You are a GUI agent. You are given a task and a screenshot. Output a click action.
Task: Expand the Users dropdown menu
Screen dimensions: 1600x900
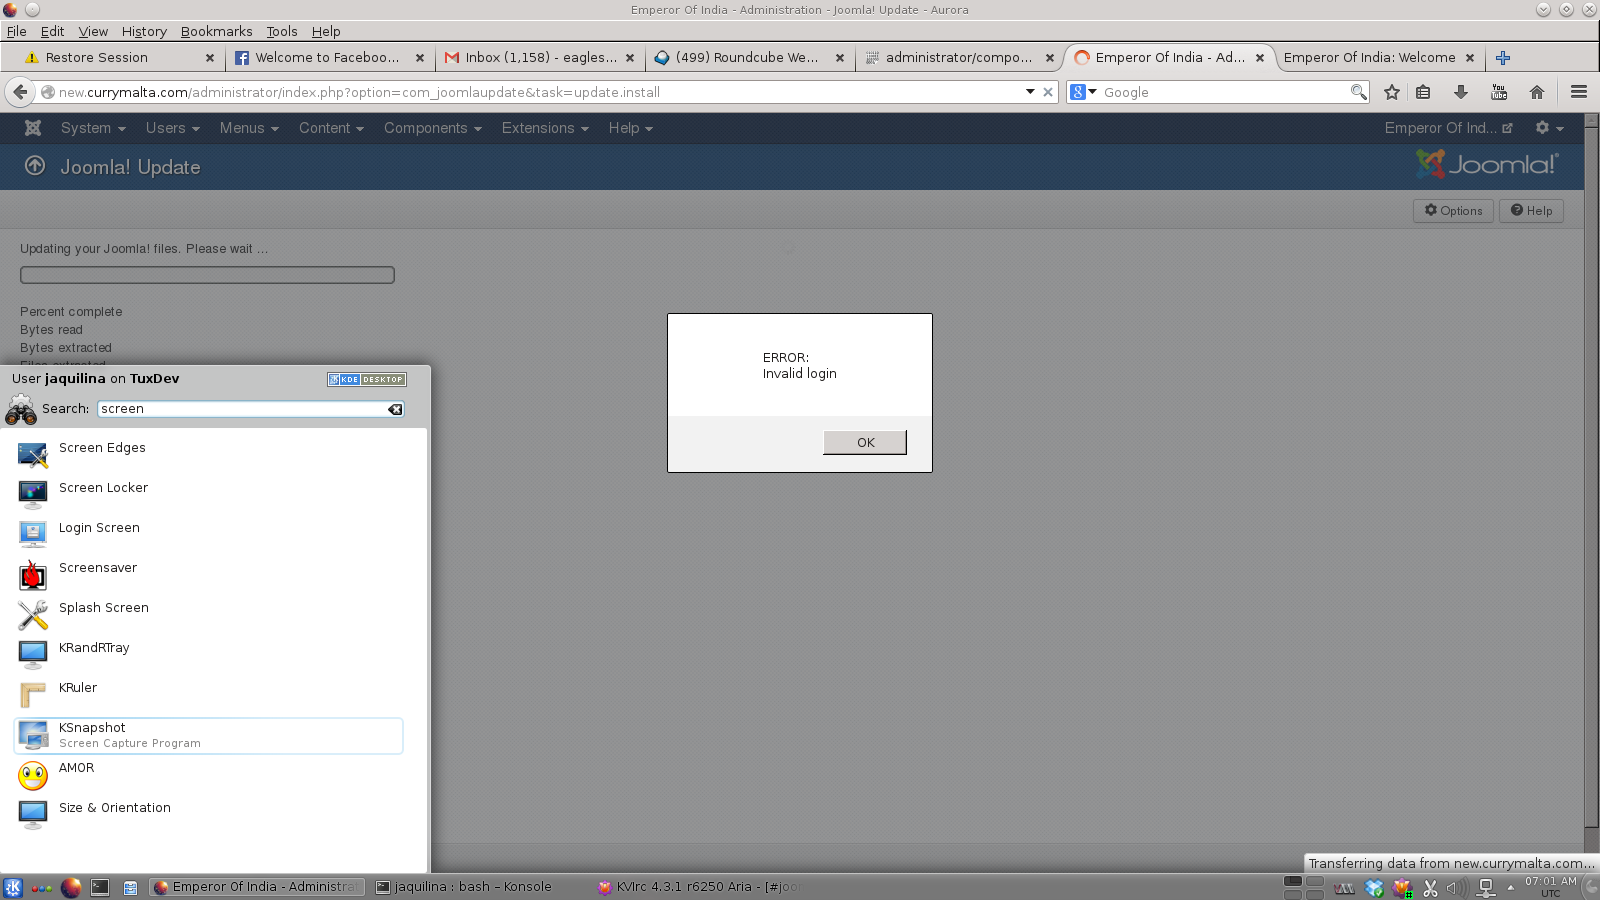(x=173, y=128)
